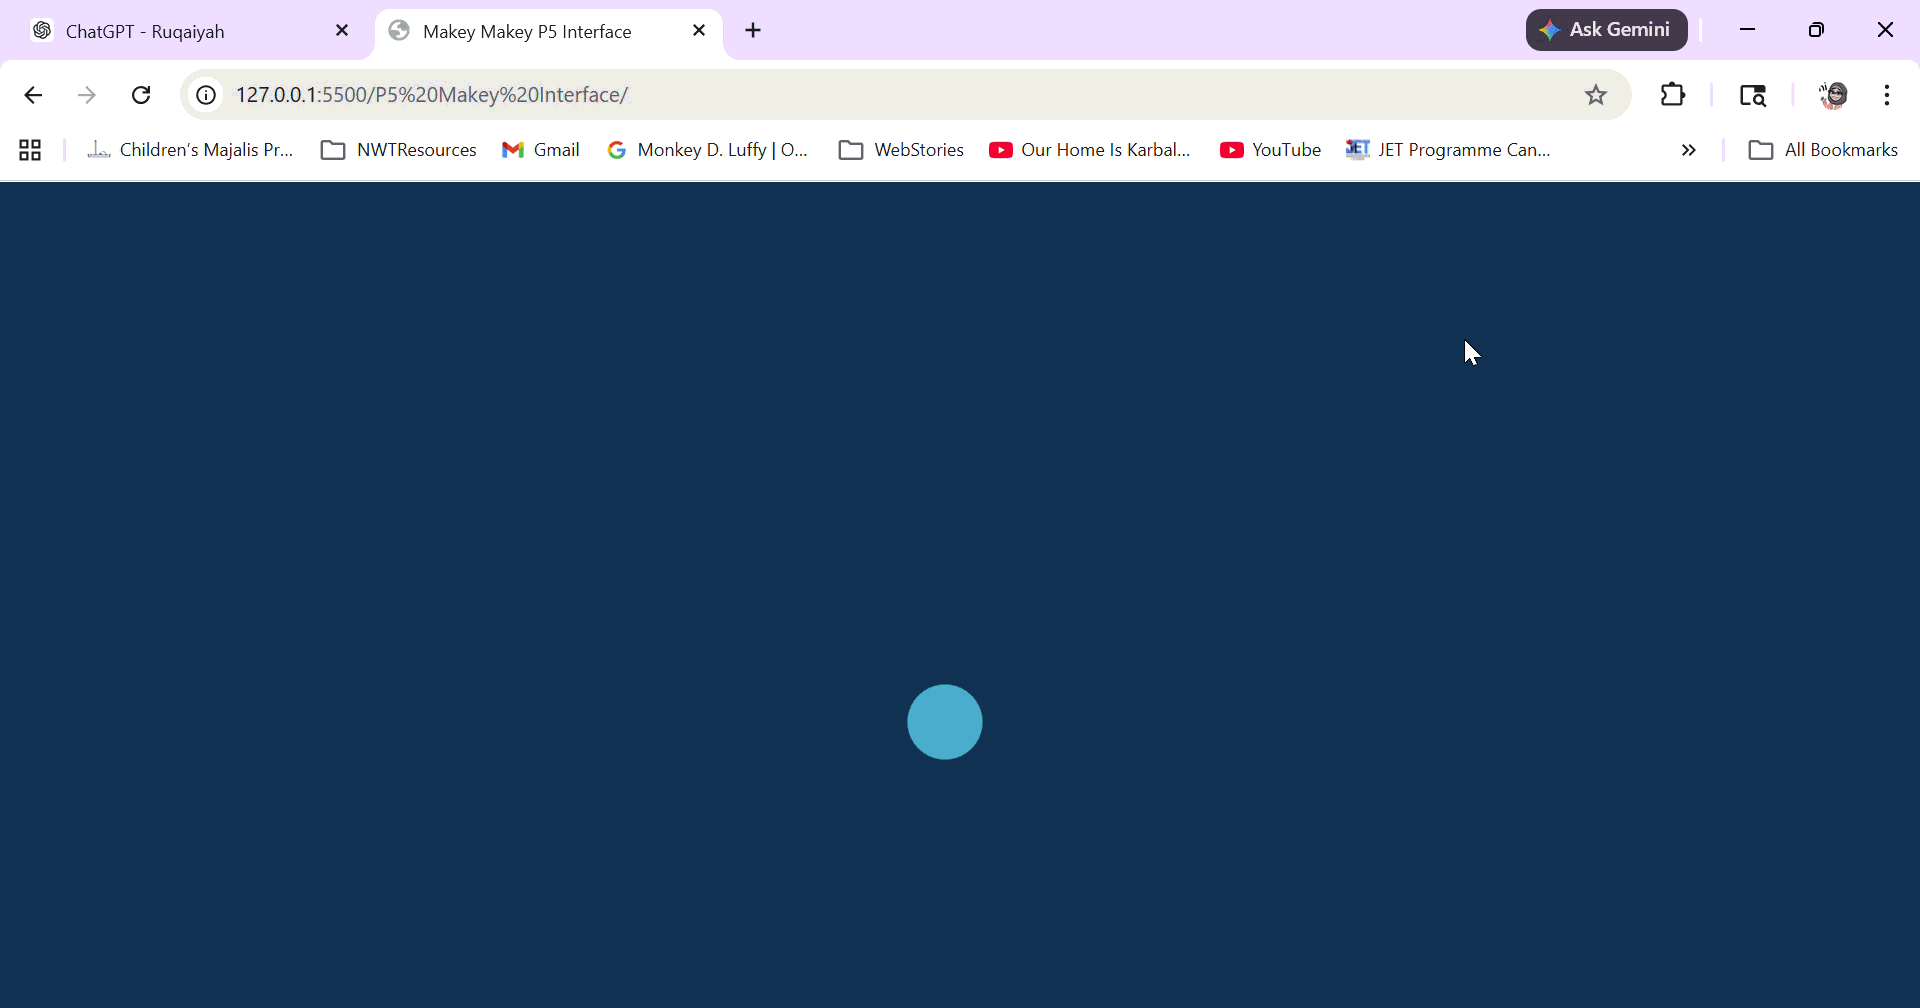
Task: Open Monkey D. Luffy bookmark
Action: pos(708,150)
